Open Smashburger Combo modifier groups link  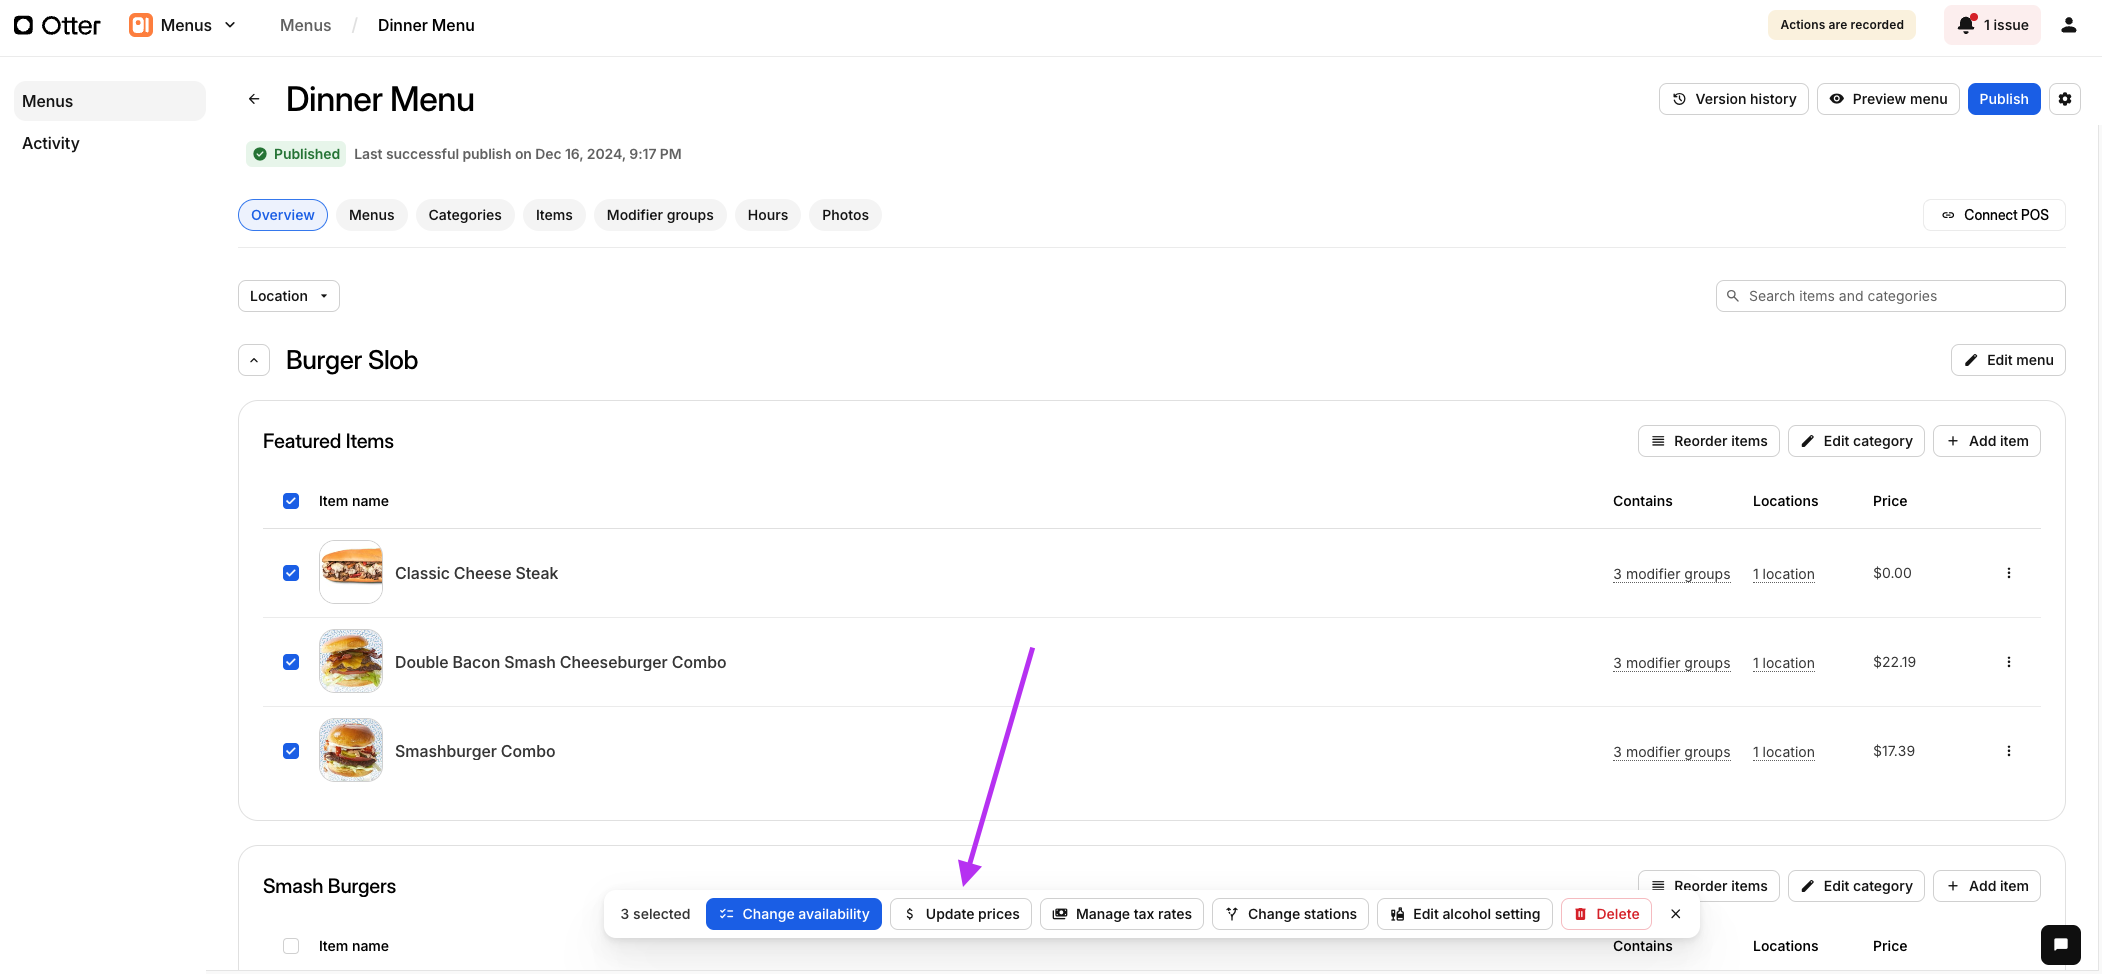tap(1671, 752)
